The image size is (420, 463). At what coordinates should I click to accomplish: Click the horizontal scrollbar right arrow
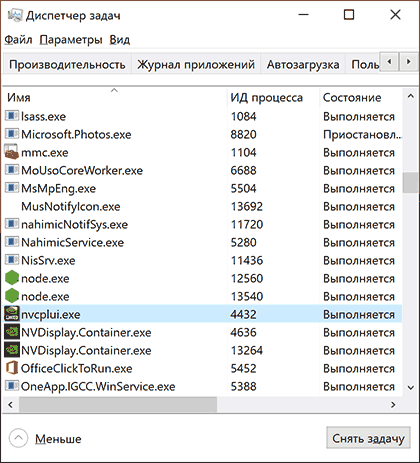click(393, 404)
